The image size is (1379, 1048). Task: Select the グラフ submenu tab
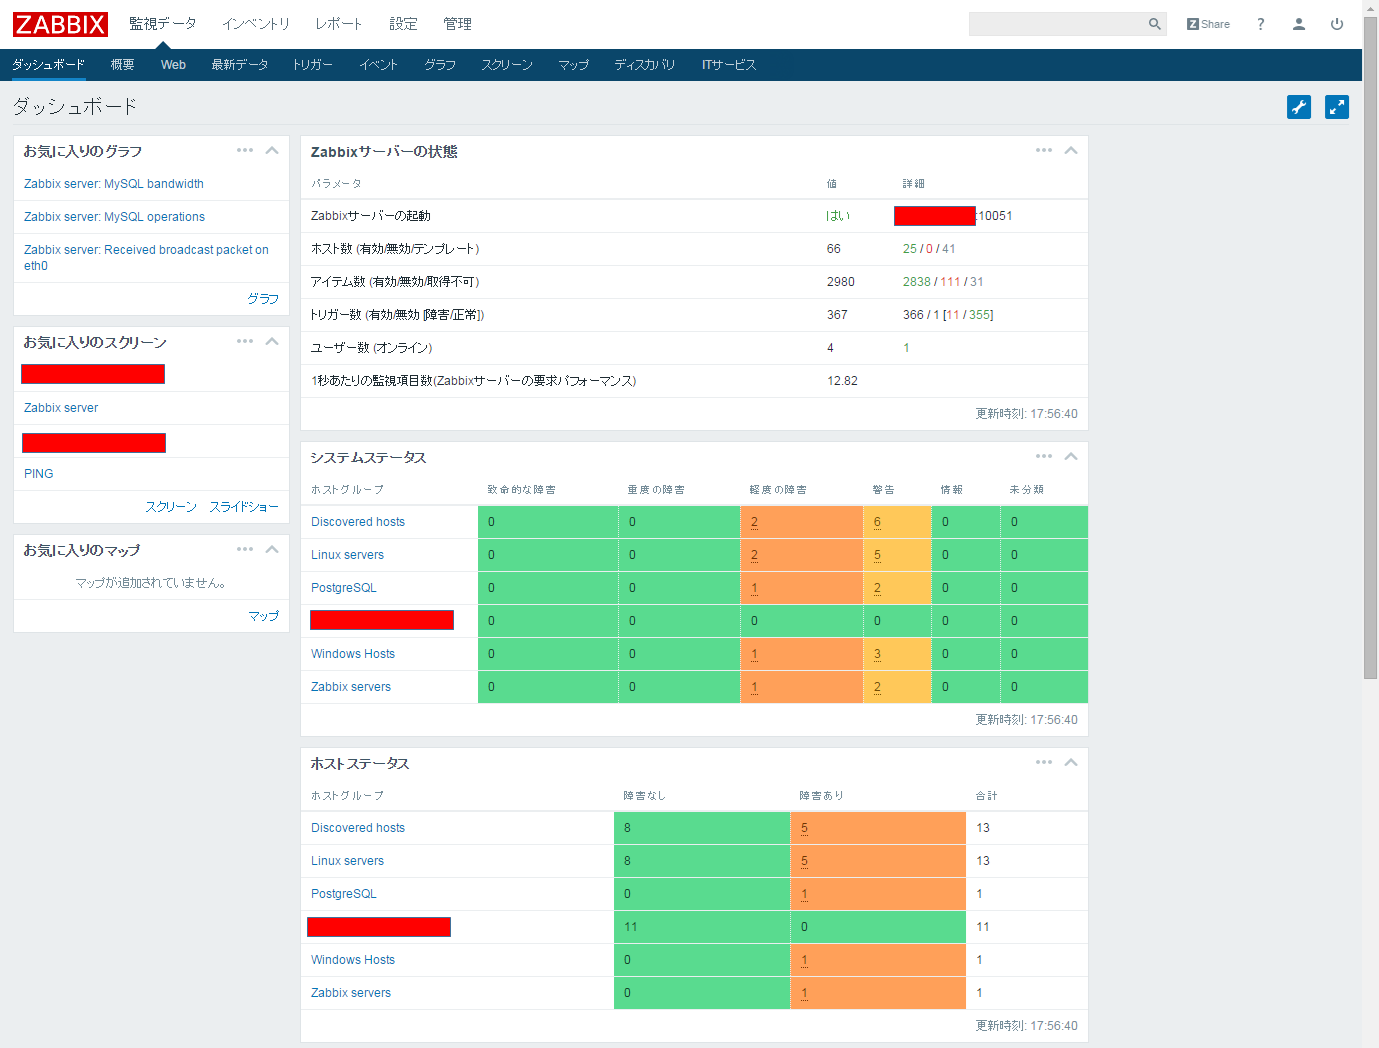pos(440,65)
